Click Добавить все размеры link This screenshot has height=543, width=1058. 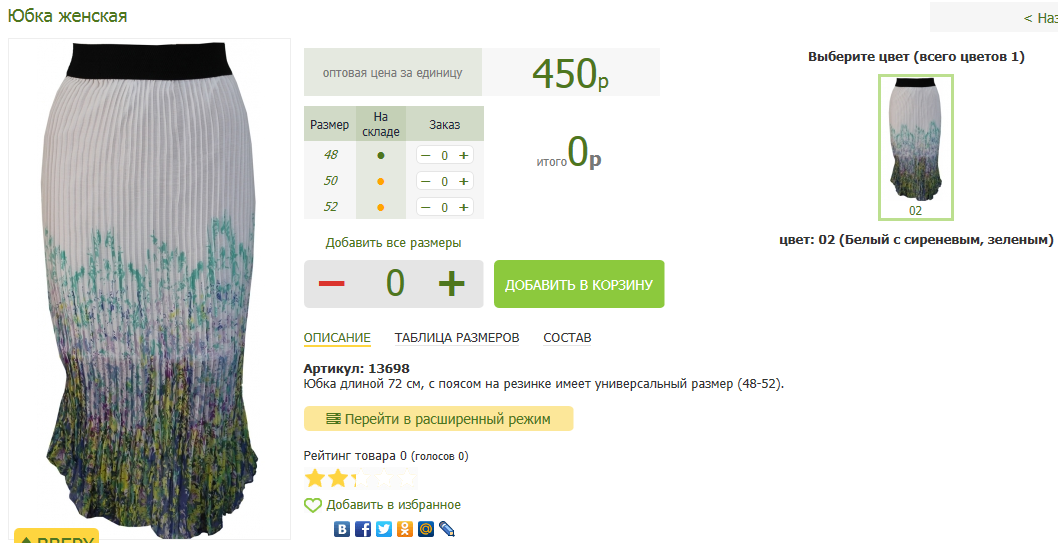(393, 243)
